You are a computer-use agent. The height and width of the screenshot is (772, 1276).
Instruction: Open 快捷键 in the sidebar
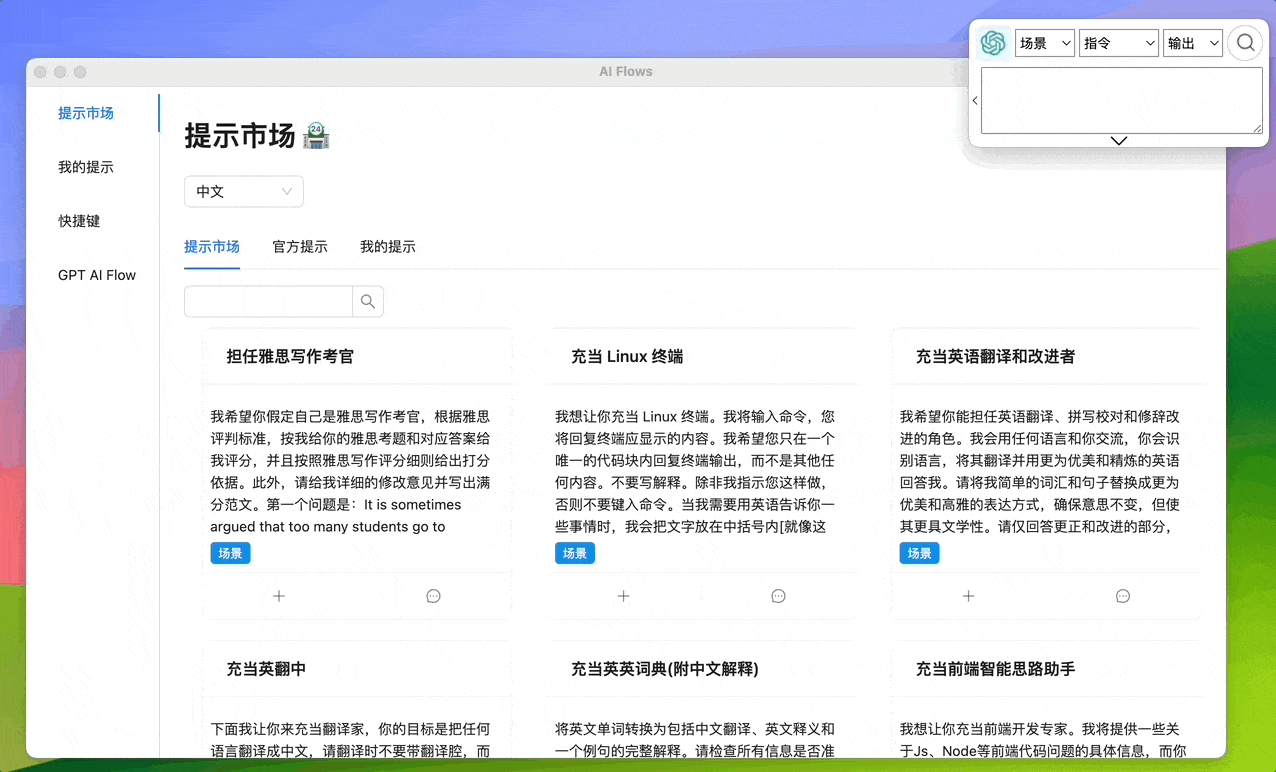pyautogui.click(x=79, y=221)
